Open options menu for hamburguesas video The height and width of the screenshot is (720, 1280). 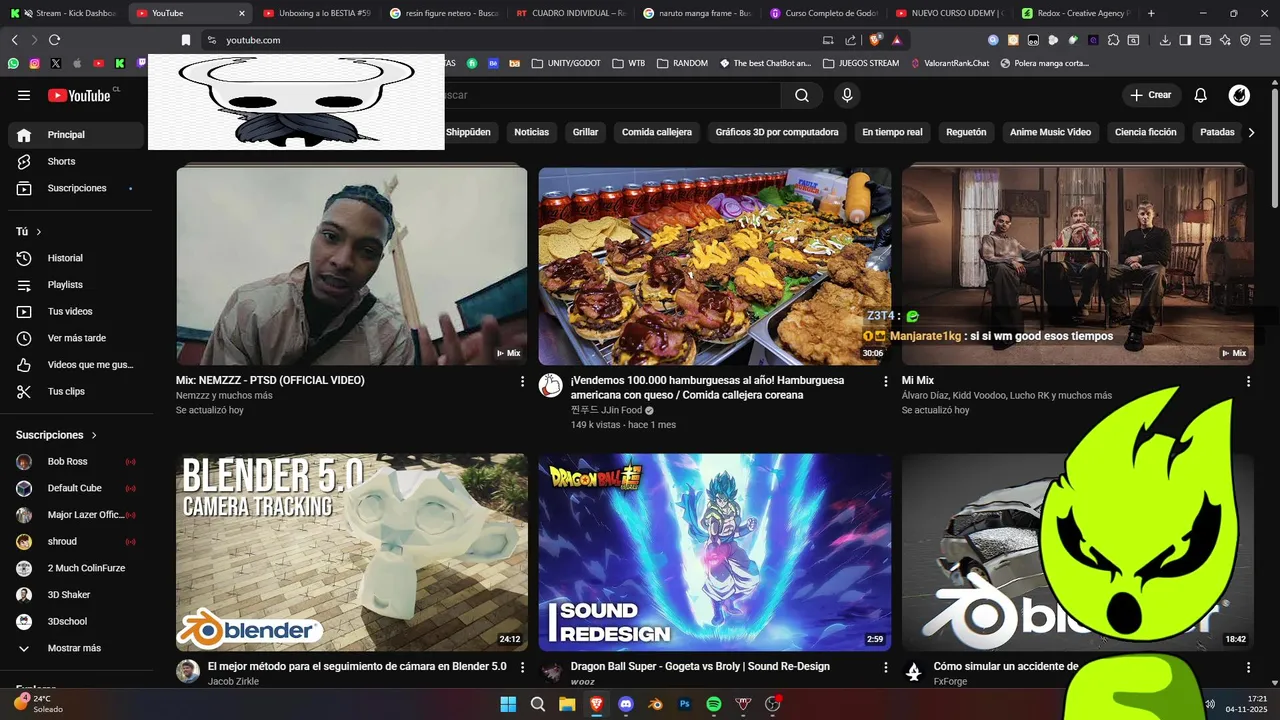point(885,381)
